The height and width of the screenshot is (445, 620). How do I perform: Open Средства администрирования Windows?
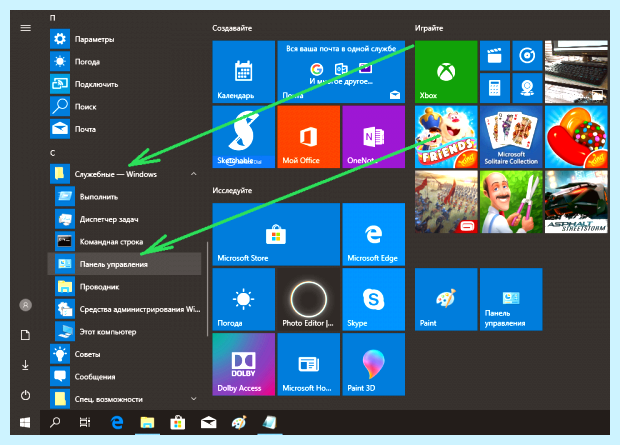[x=125, y=309]
